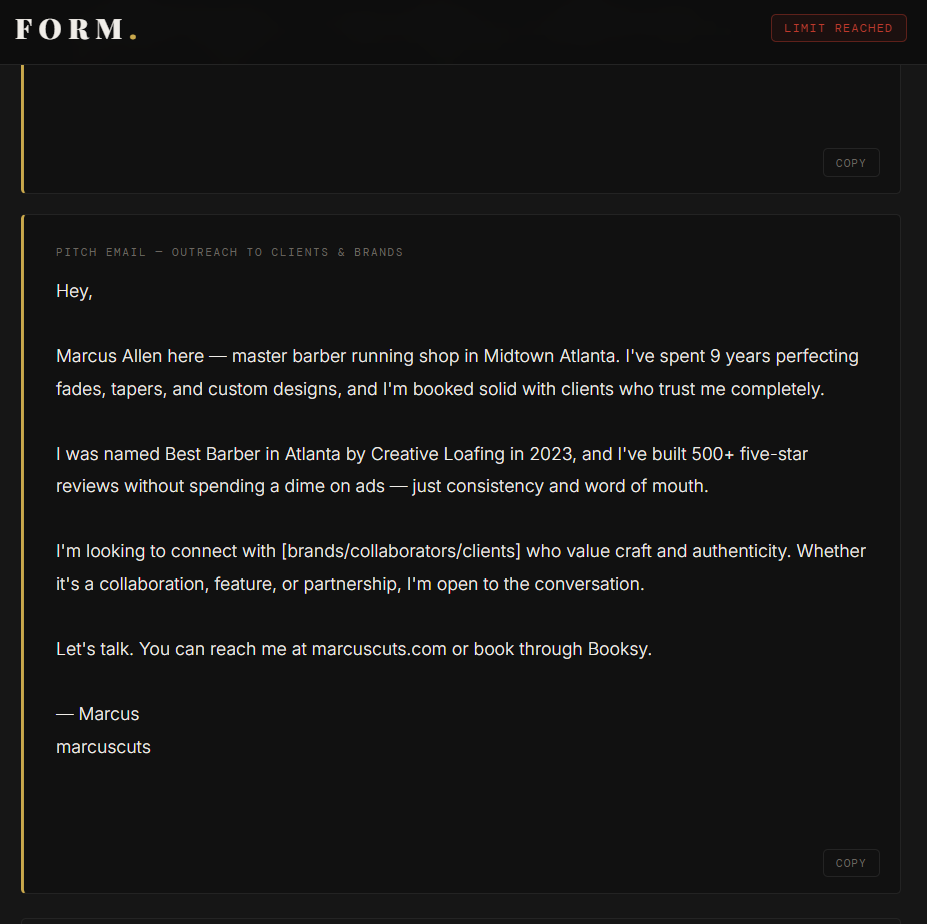Click the LIMIT REACHED button
This screenshot has height=924, width=927.
[x=838, y=27]
